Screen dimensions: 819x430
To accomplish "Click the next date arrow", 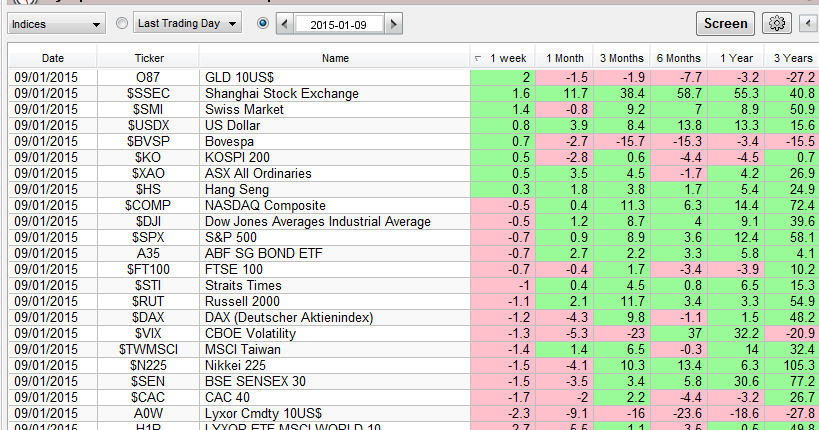I will (394, 23).
